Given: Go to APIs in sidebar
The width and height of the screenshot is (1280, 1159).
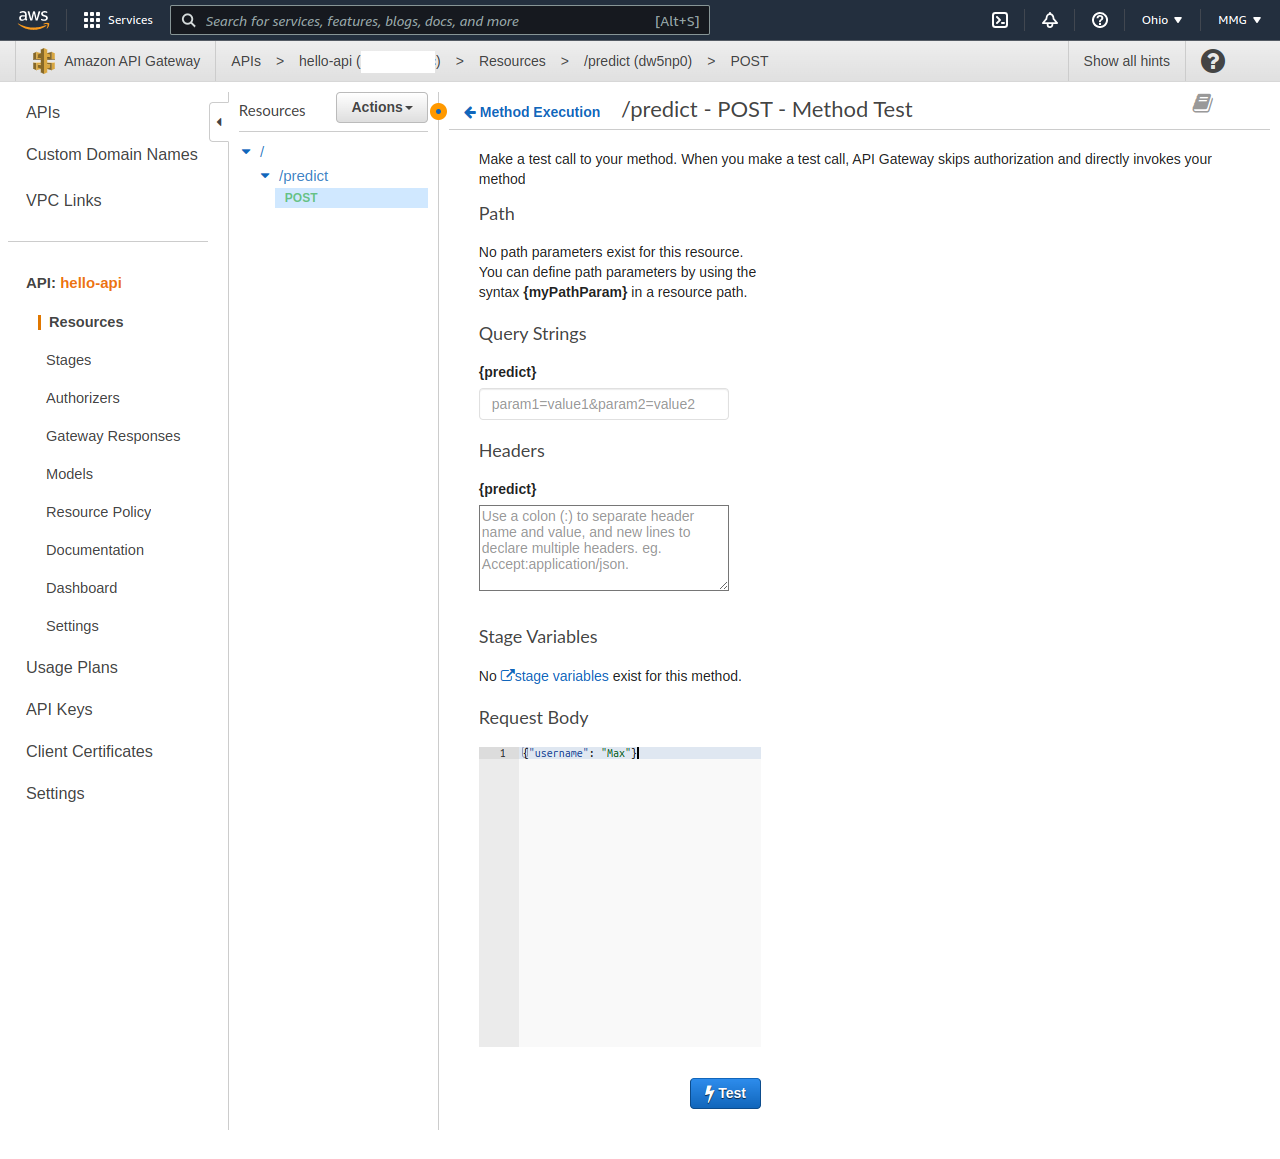Looking at the screenshot, I should click(x=43, y=112).
